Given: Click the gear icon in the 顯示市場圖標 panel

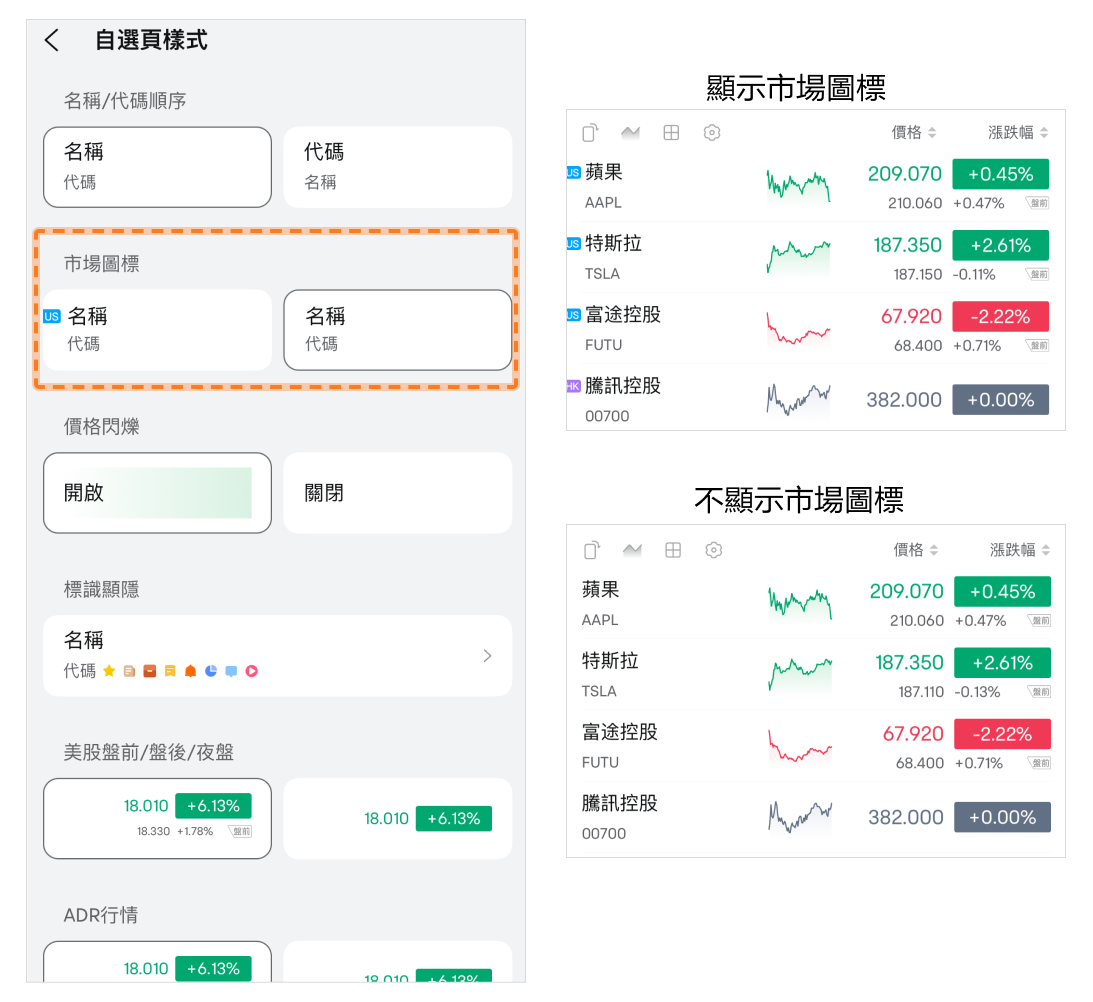Looking at the screenshot, I should [x=712, y=133].
